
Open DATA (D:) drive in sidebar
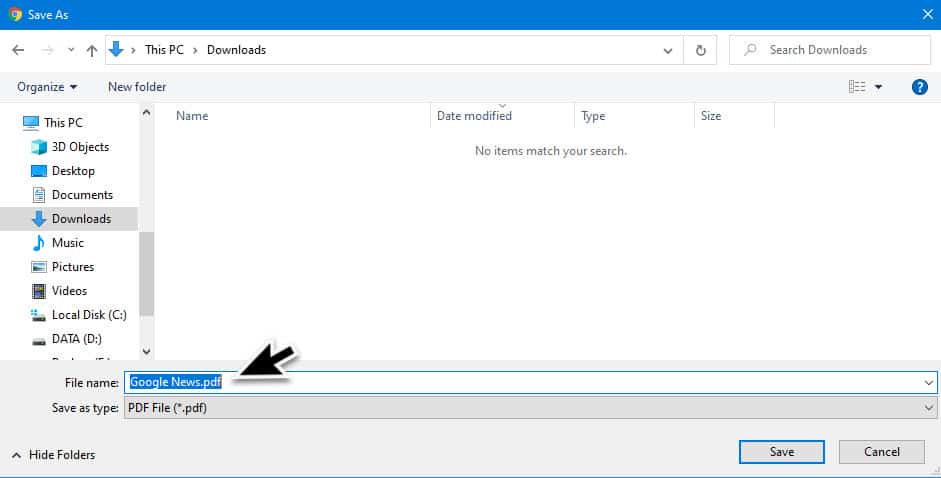[x=77, y=339]
